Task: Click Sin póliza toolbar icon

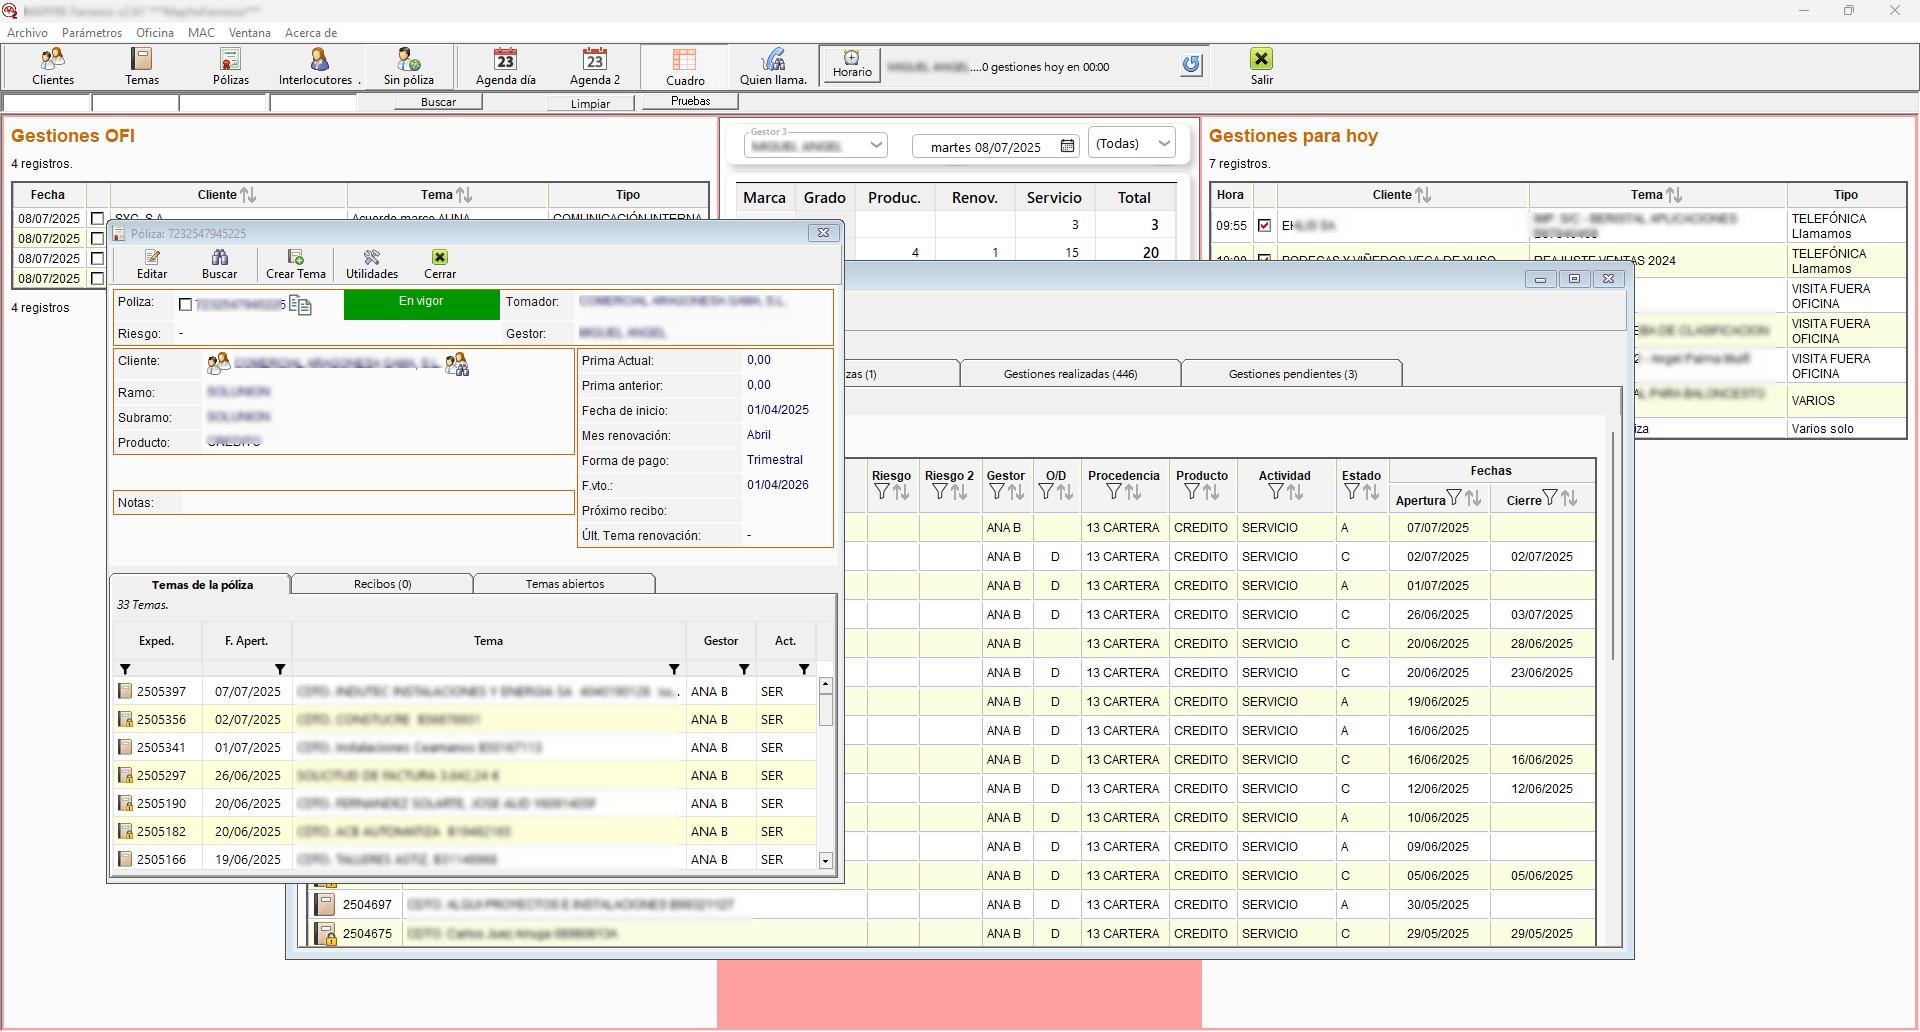Action: pos(409,67)
